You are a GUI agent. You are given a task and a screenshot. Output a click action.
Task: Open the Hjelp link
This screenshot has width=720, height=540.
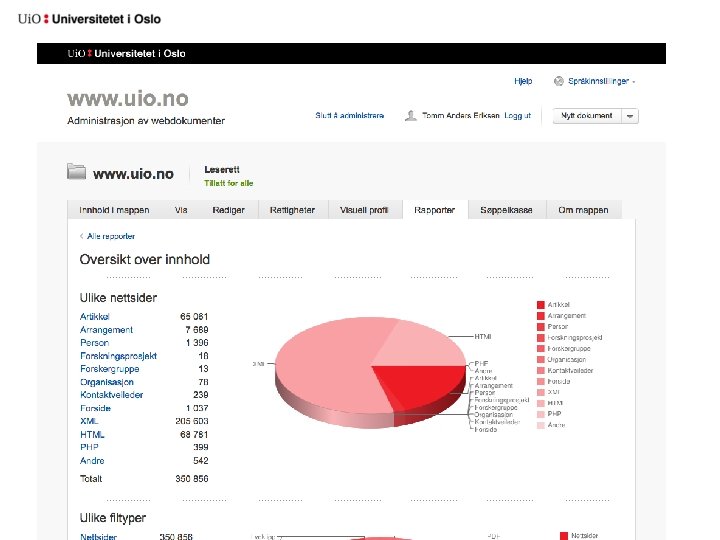(x=523, y=81)
